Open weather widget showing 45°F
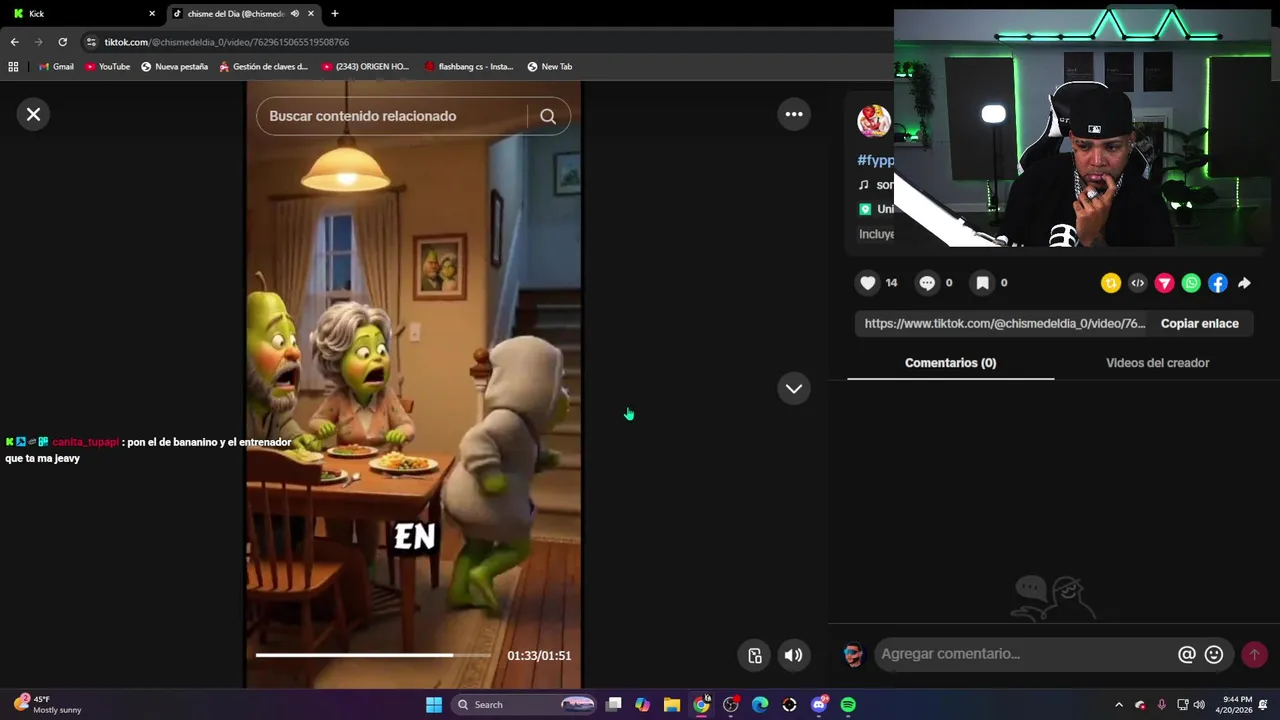The height and width of the screenshot is (720, 1280). (47, 705)
